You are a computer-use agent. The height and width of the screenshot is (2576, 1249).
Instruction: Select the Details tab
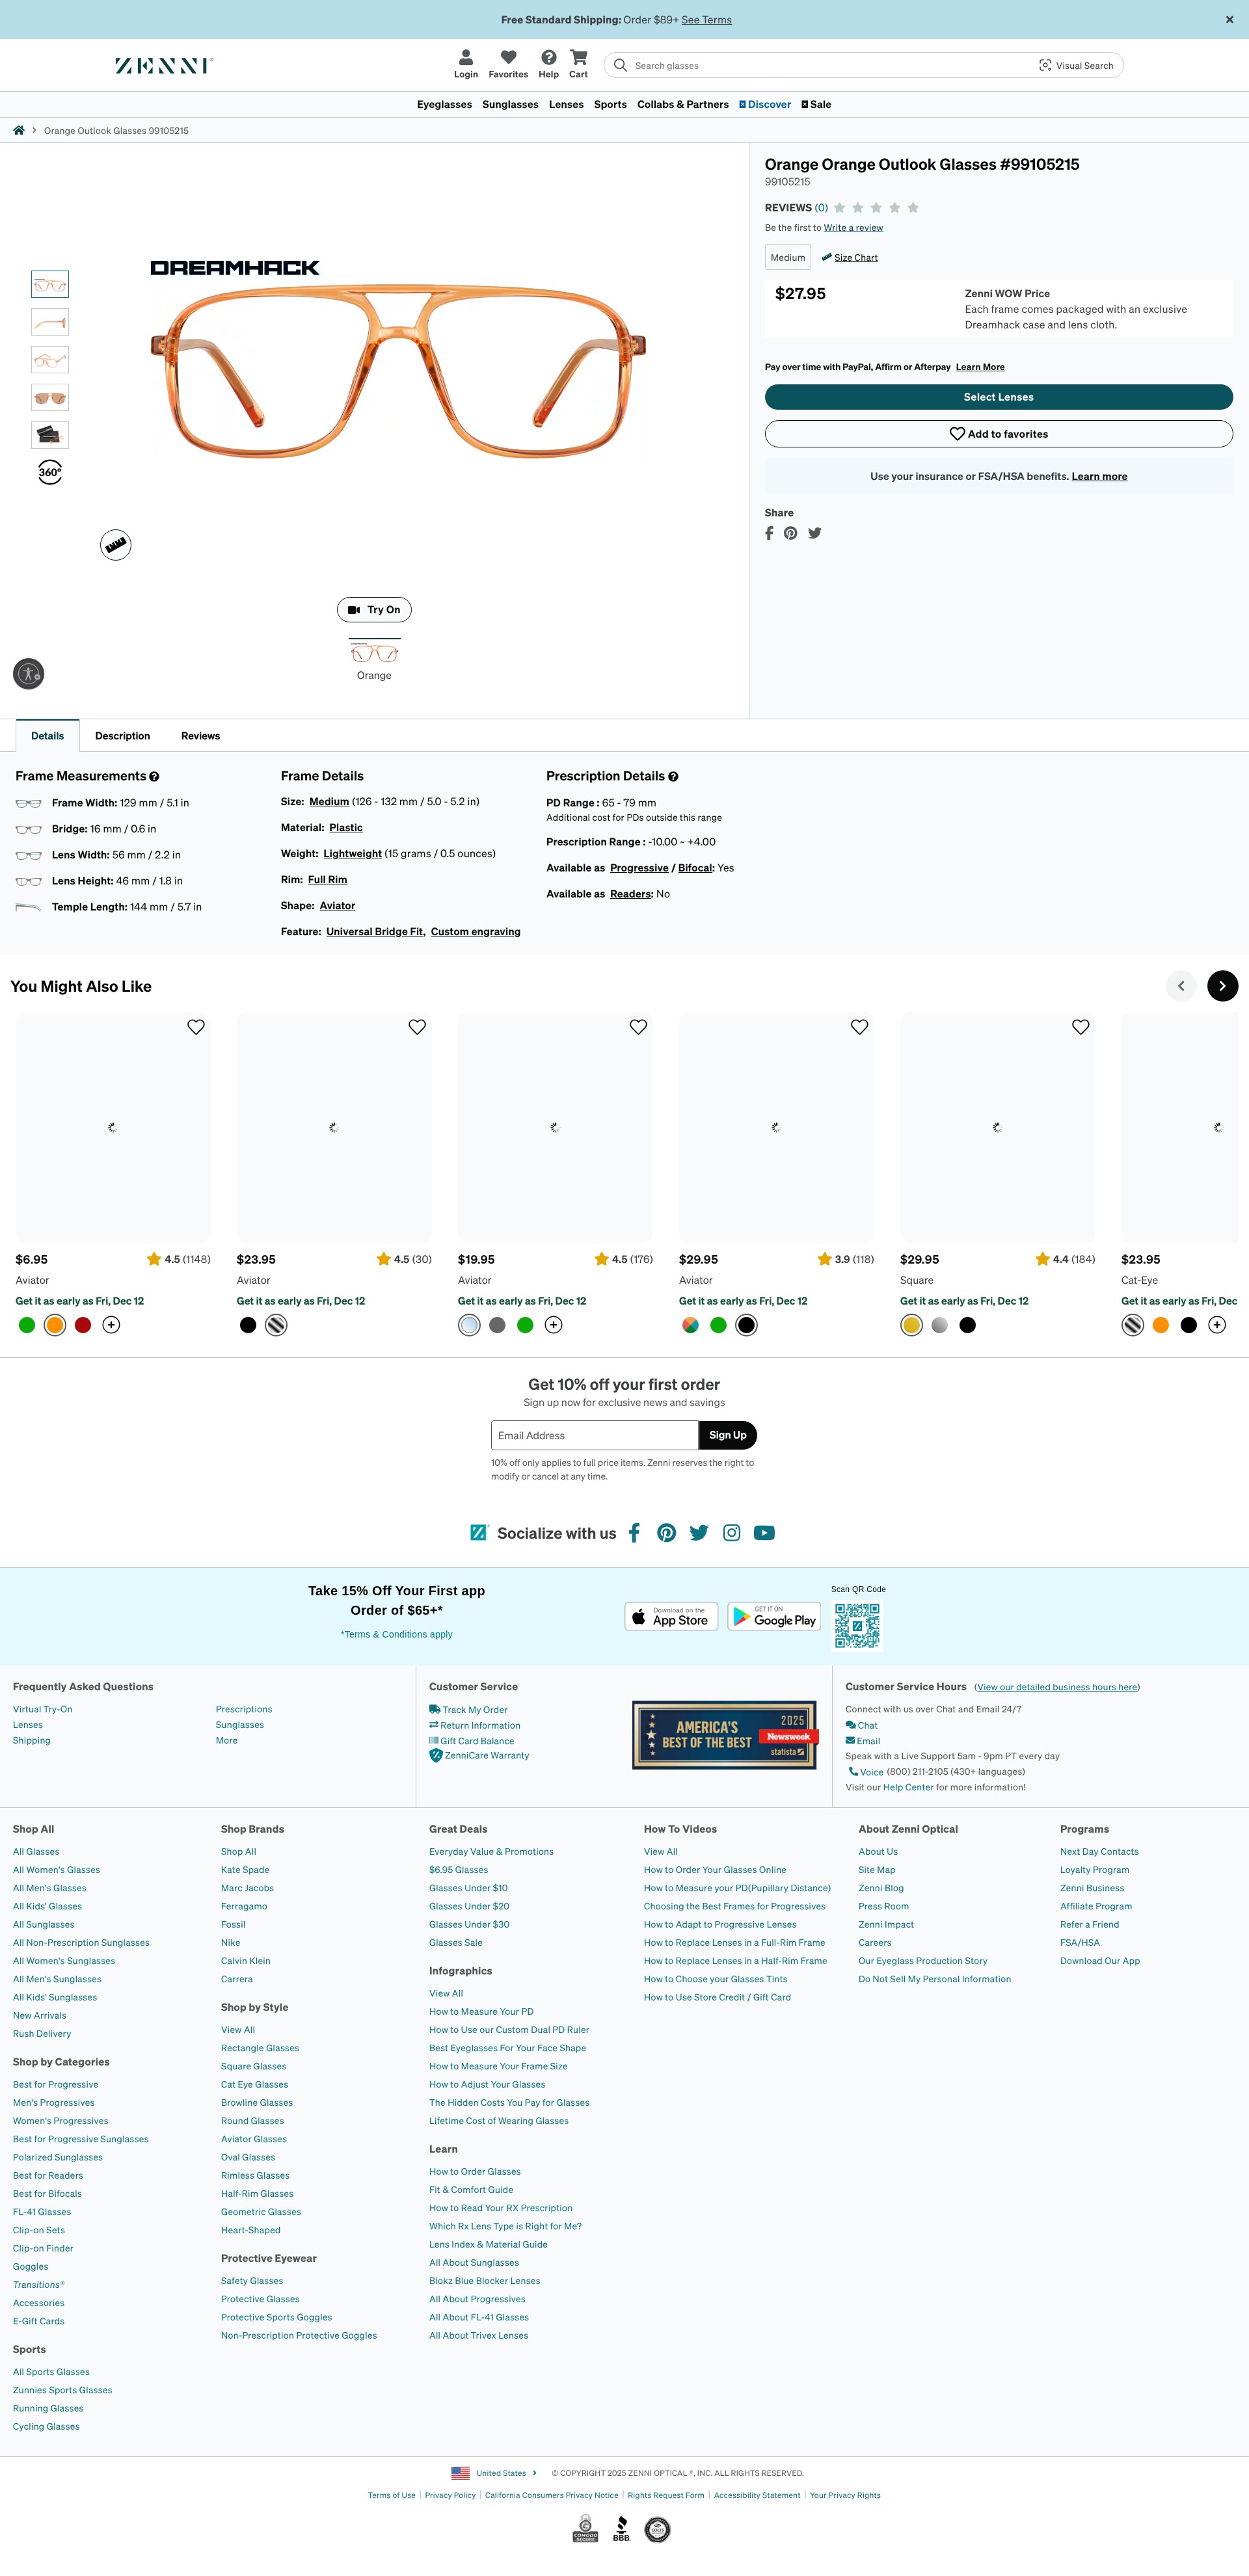coord(47,736)
